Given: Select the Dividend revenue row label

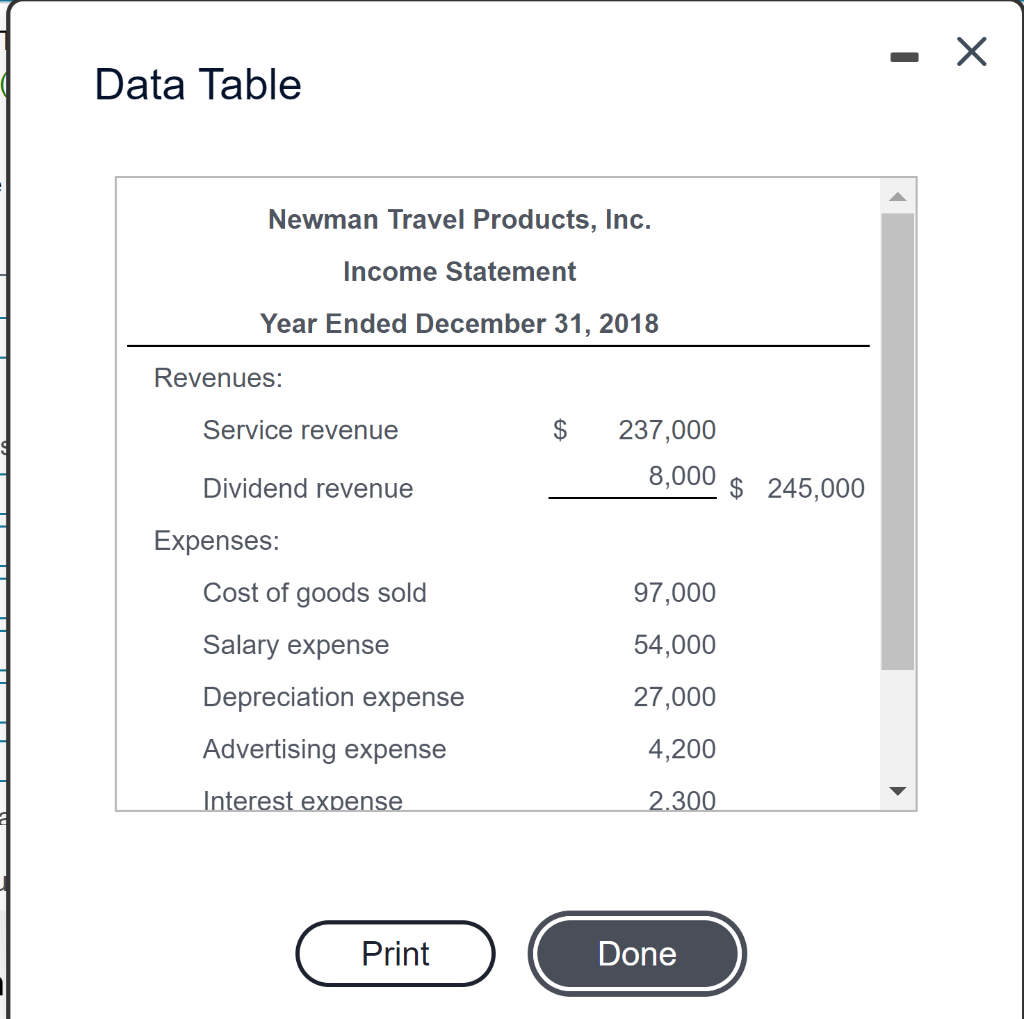Looking at the screenshot, I should click(308, 489).
